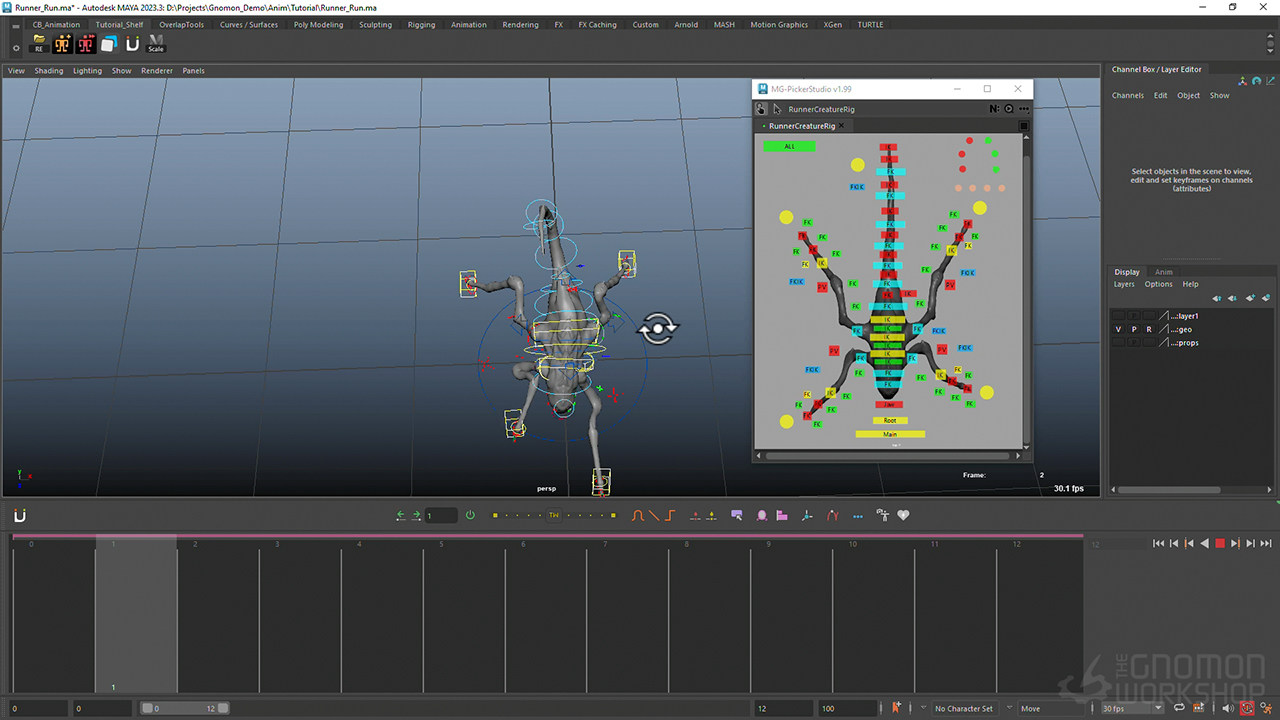1280x720 pixels.
Task: Enable the TW toggle in the timeline toolbar
Action: 554,515
